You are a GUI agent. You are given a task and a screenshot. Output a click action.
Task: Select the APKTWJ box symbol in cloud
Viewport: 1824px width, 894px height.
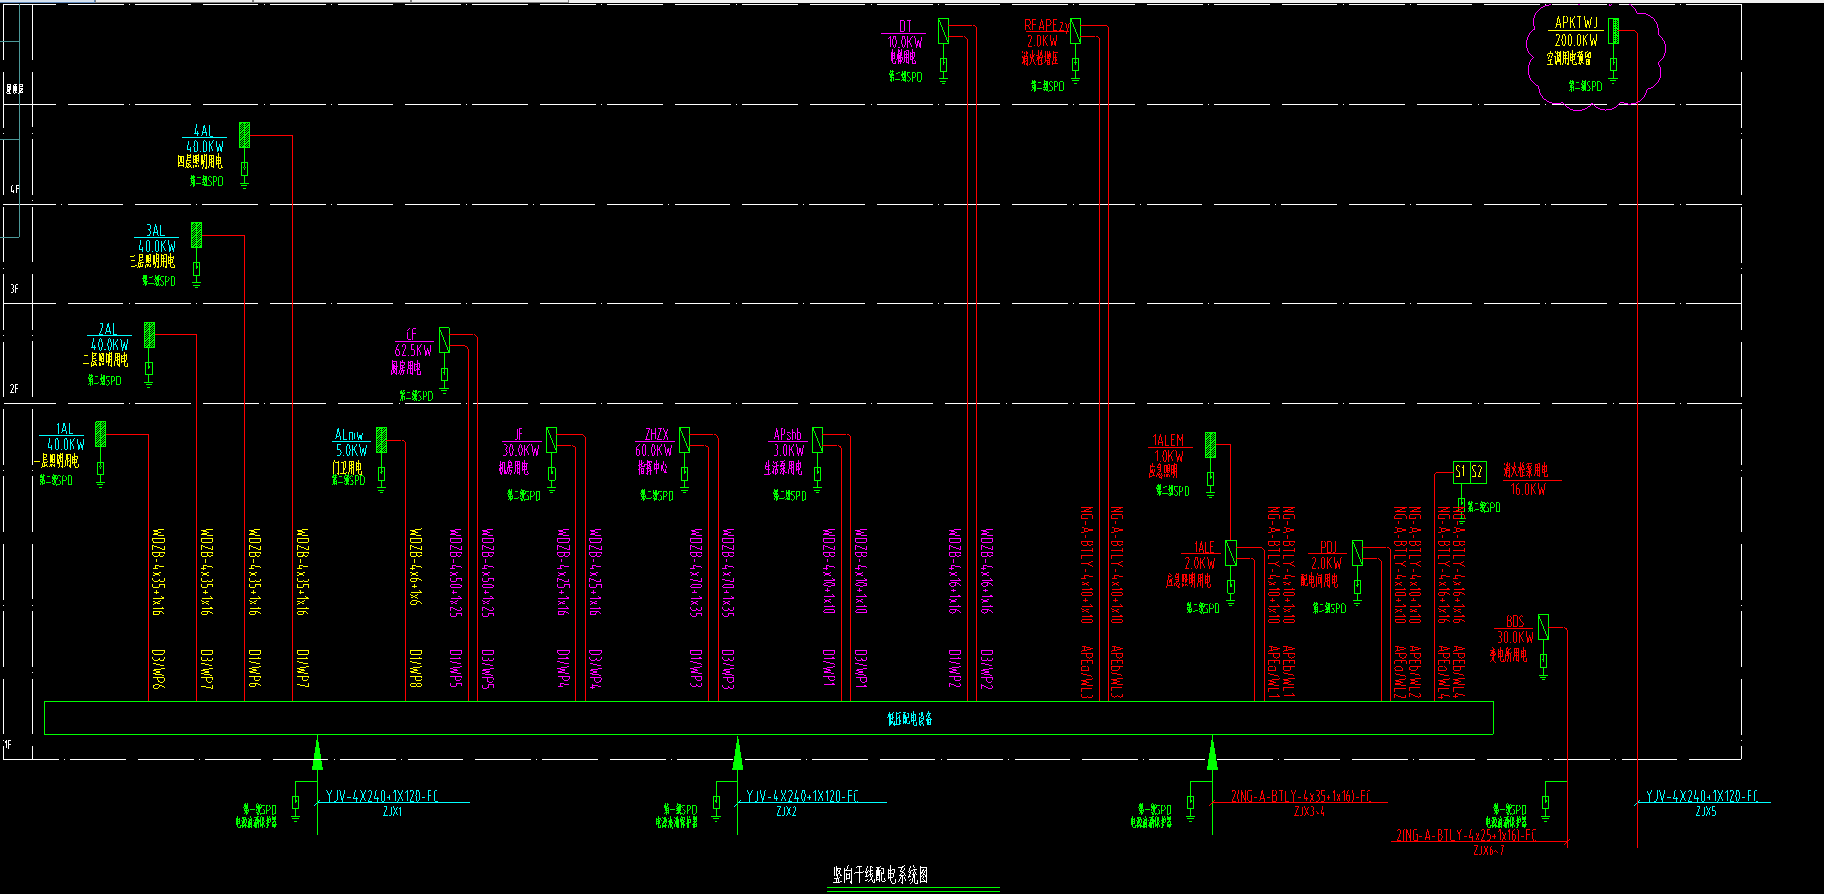[x=1613, y=31]
